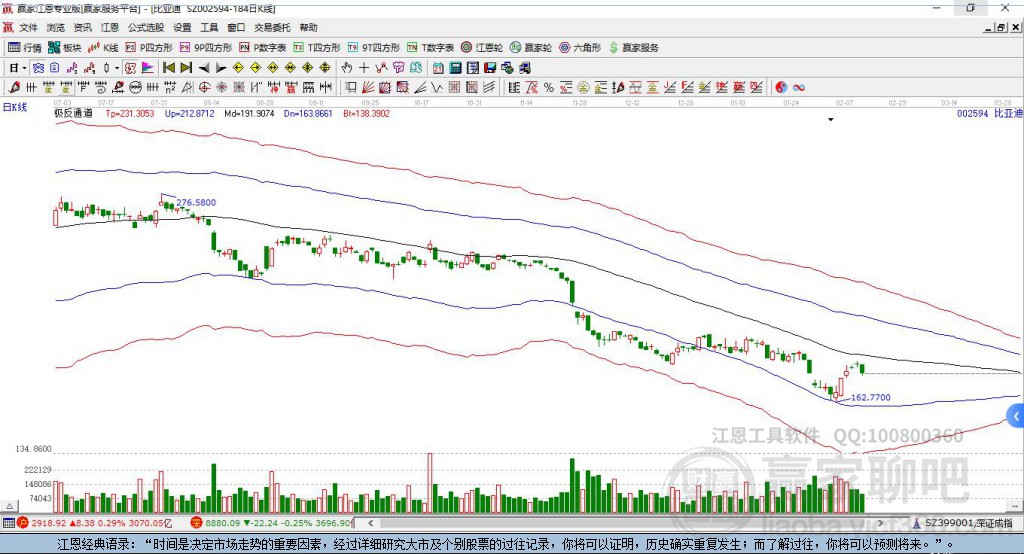Viewport: 1024px width, 554px height.
Task: Toggle the highlighted link icon after 日
Action: click(x=39, y=68)
